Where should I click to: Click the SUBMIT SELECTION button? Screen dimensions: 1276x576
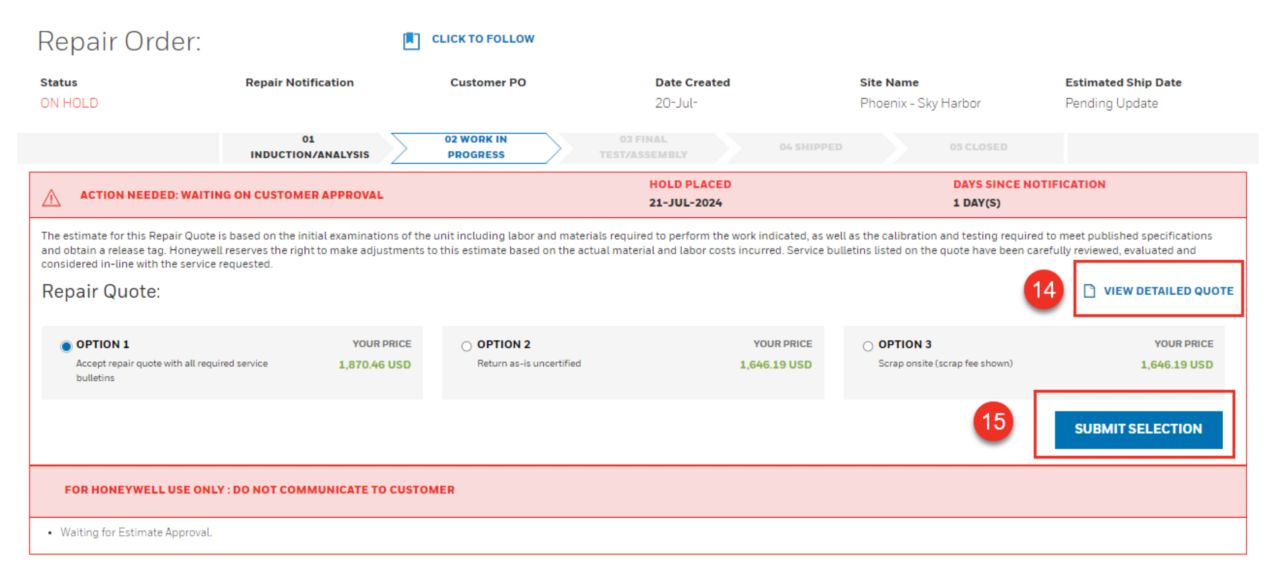[x=1138, y=429]
